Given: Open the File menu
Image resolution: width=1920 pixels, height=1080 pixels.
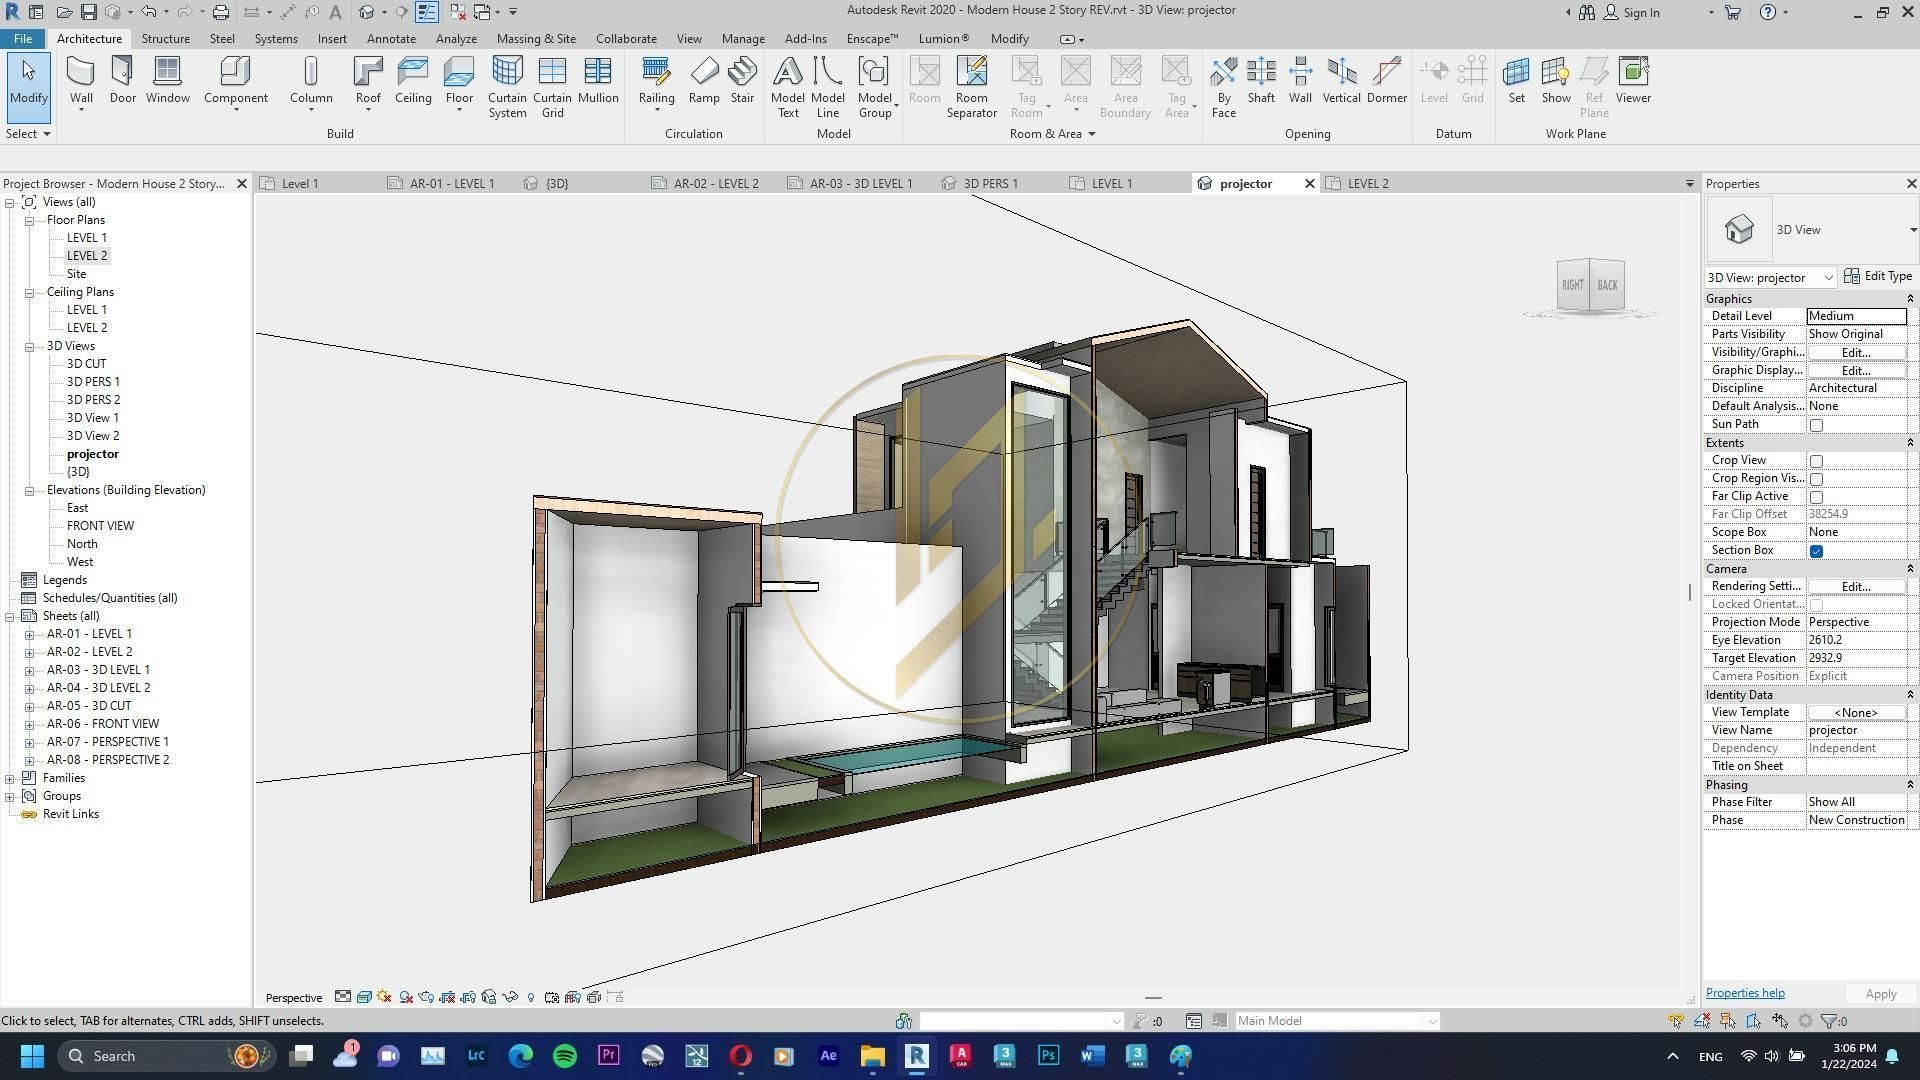Looking at the screenshot, I should [x=22, y=39].
